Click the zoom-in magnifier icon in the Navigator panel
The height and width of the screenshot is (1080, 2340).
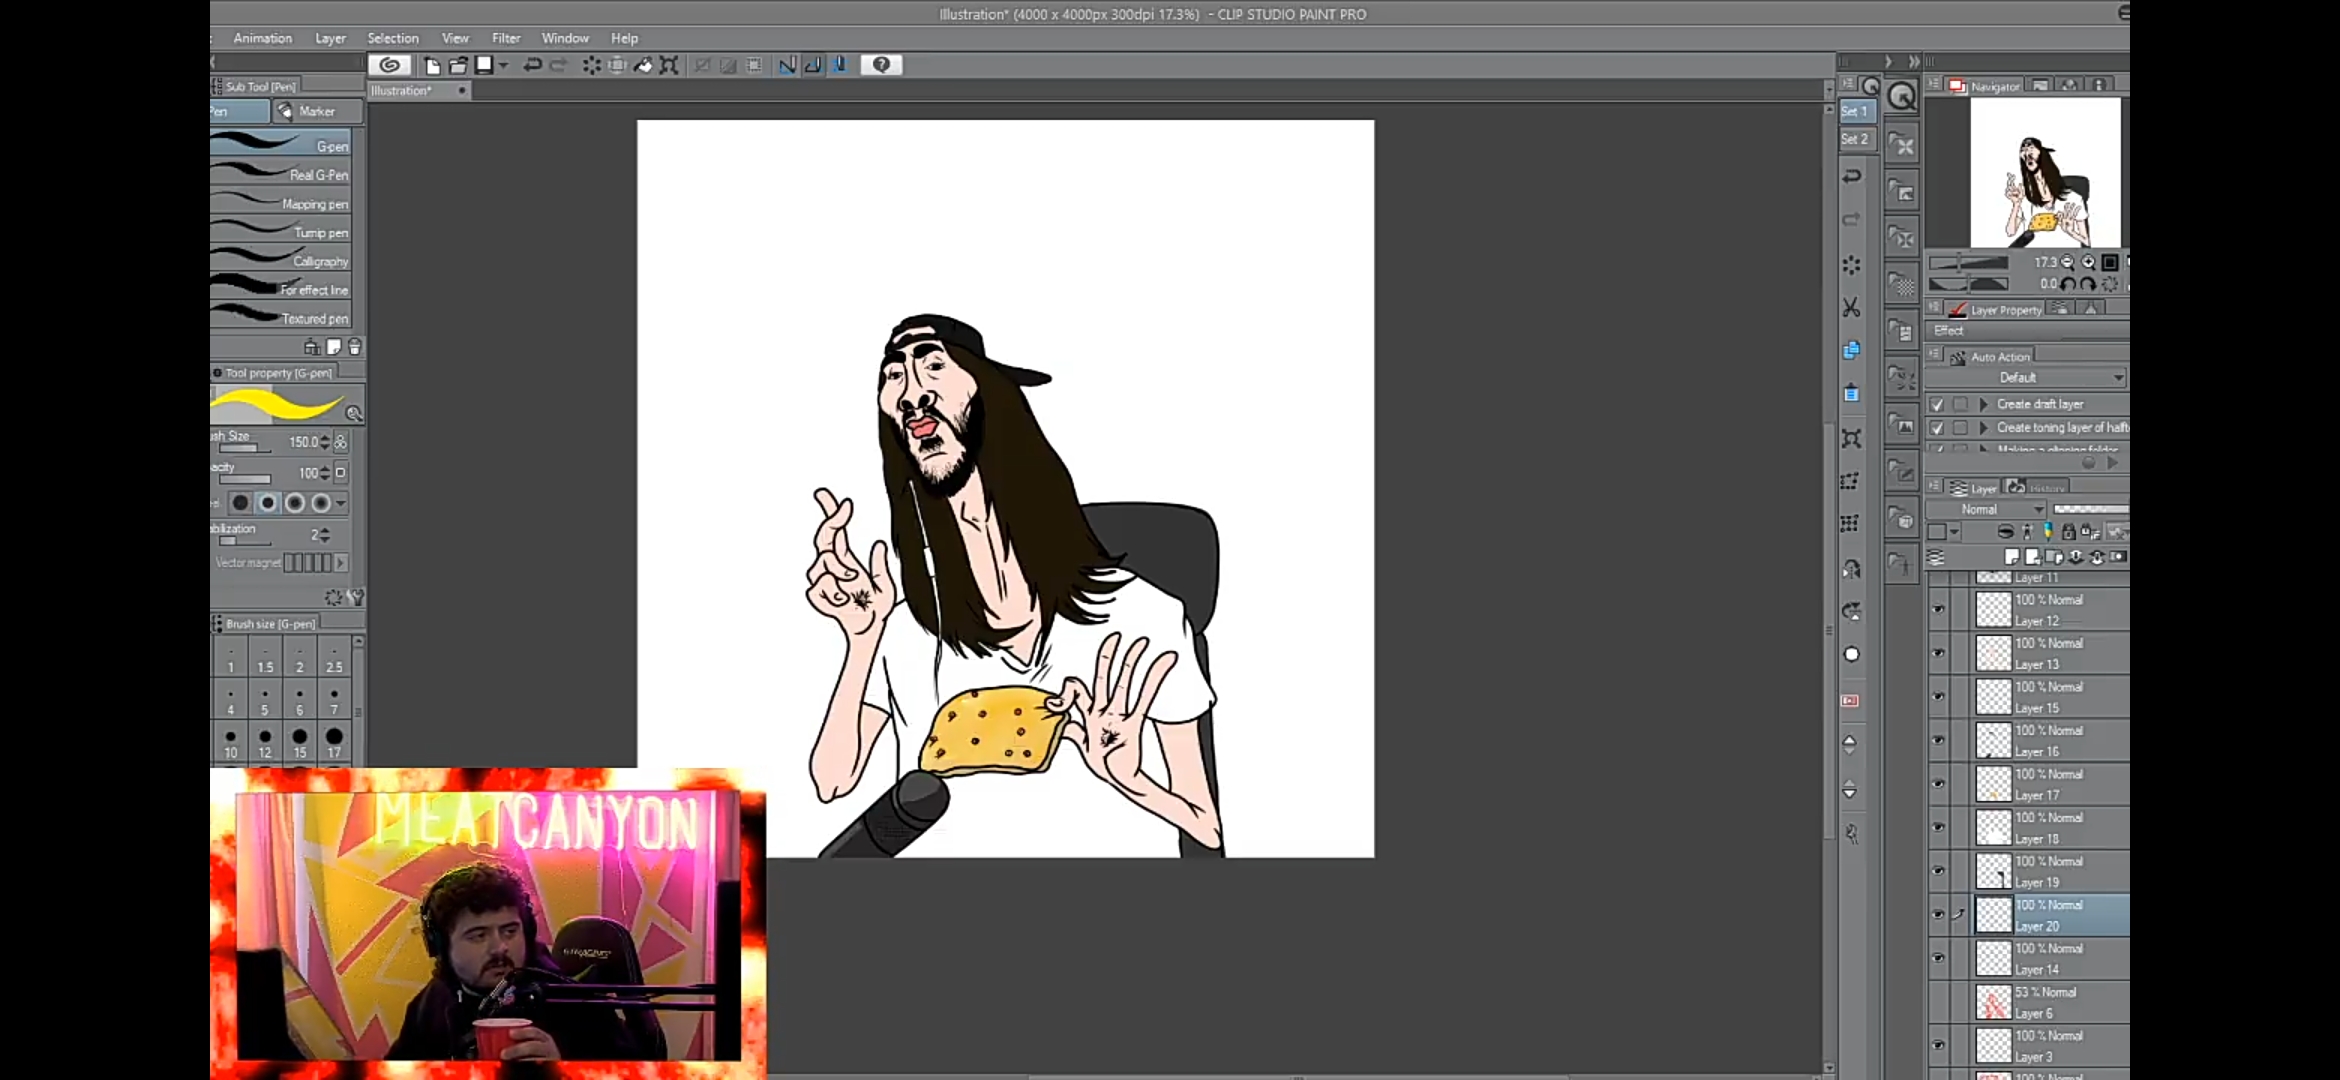(x=2089, y=262)
